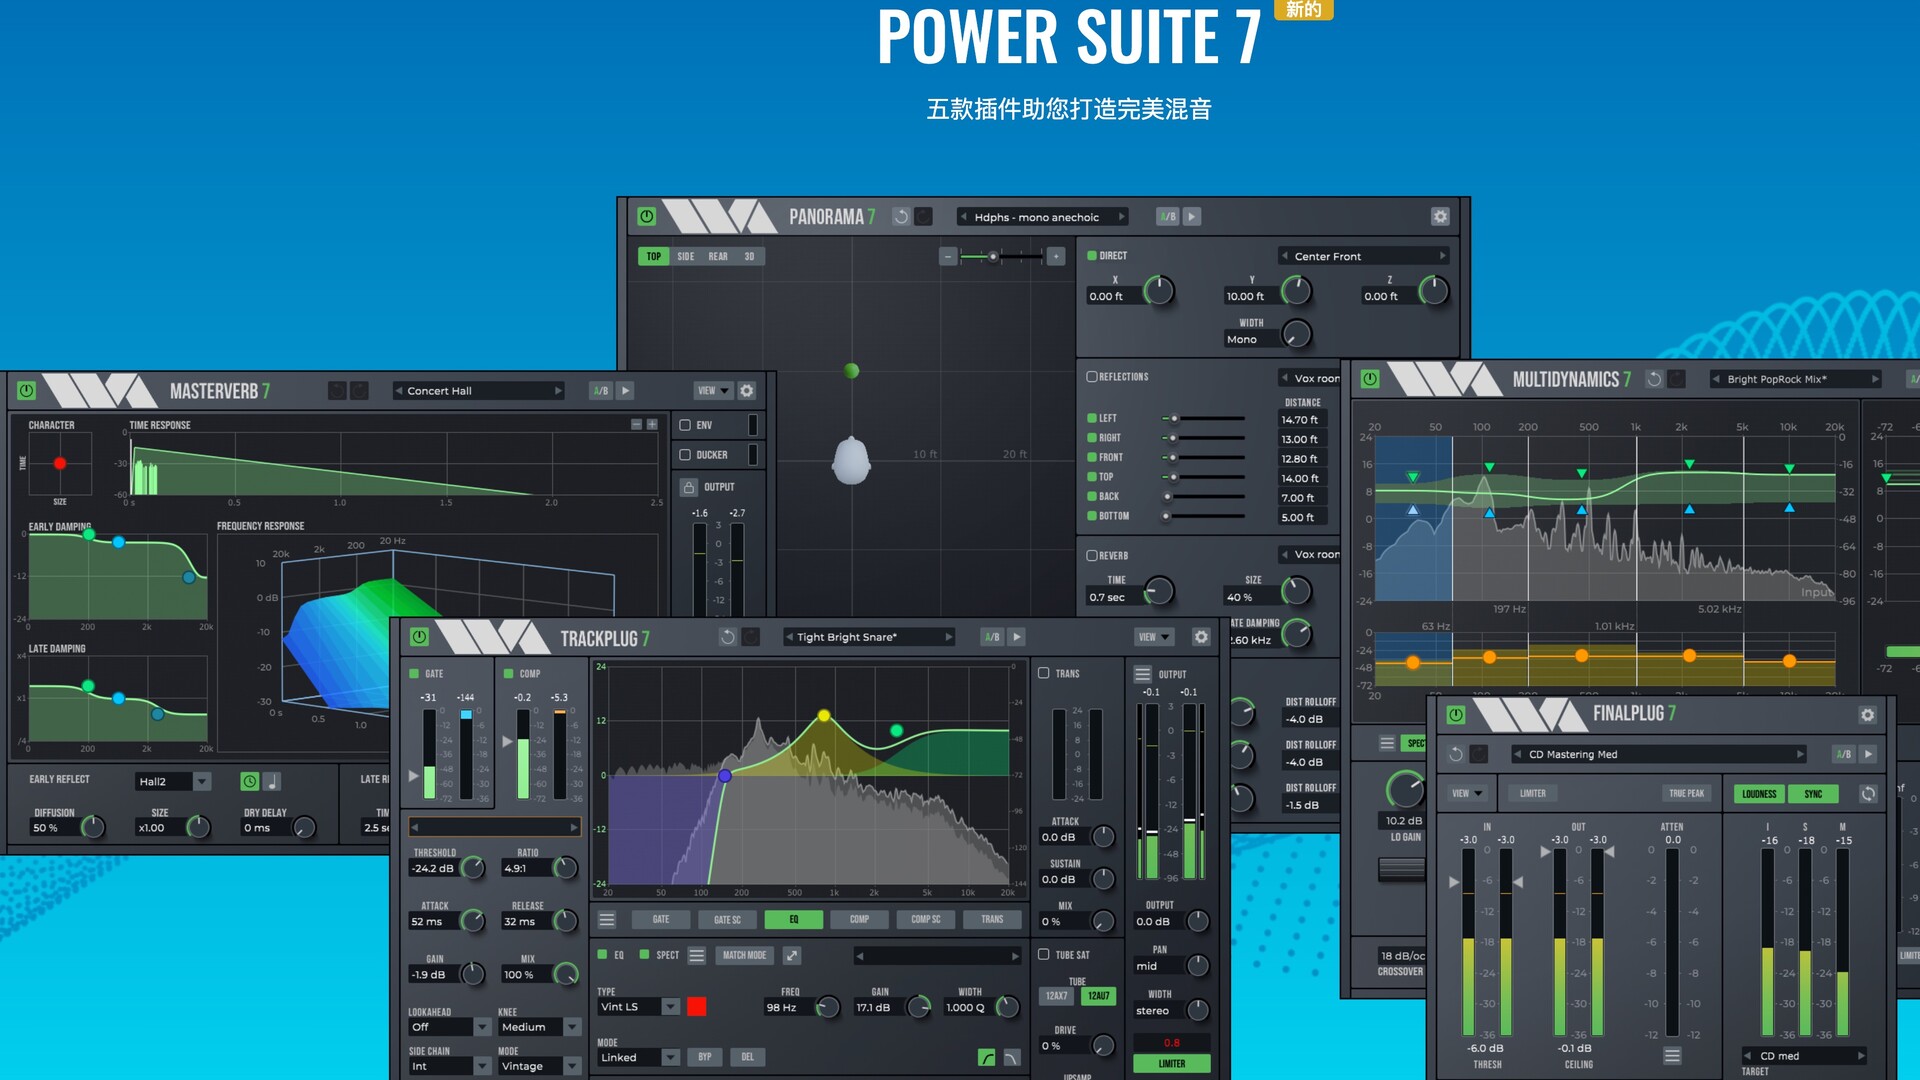Image resolution: width=1920 pixels, height=1080 pixels.
Task: Toggle Trackplug GATE checkbox
Action: [414, 673]
